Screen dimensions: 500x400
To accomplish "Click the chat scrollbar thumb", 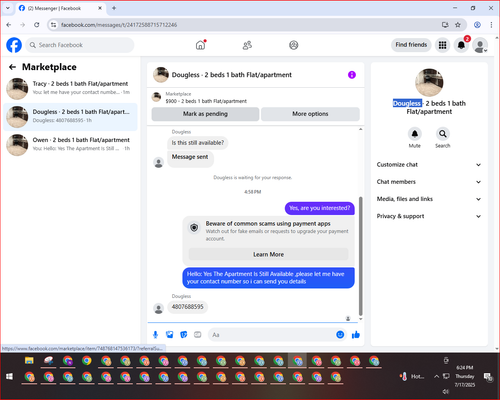I will point(360,256).
